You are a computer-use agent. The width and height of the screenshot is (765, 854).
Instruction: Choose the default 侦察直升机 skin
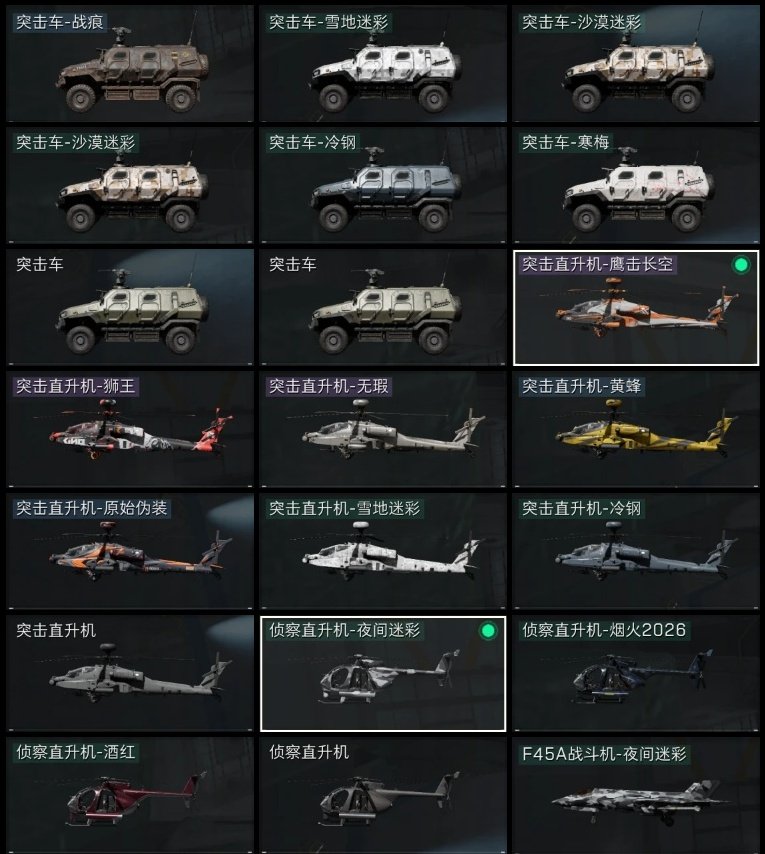383,795
